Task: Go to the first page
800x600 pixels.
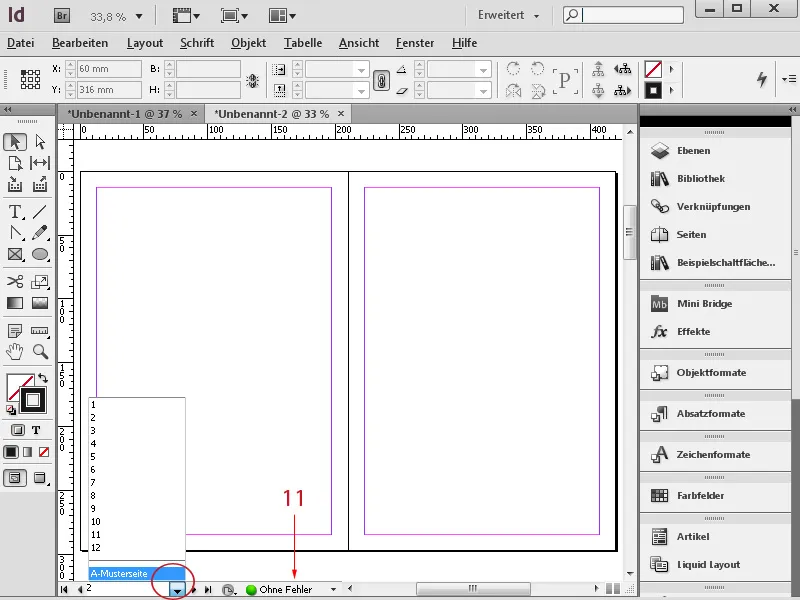Action: 64,590
